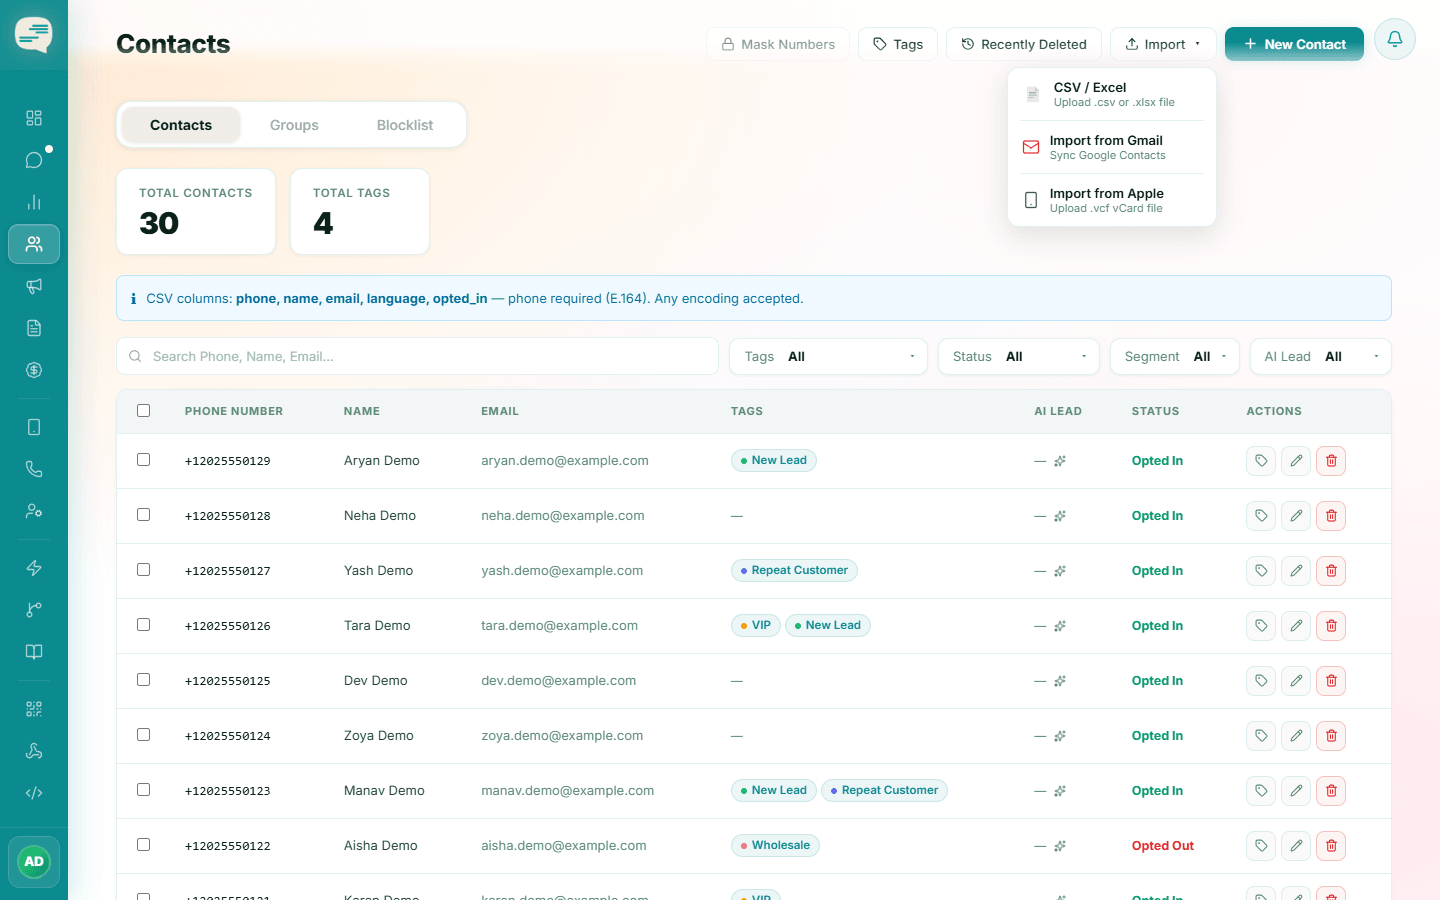1440x900 pixels.
Task: Switch to the Blocklist tab
Action: pos(405,125)
